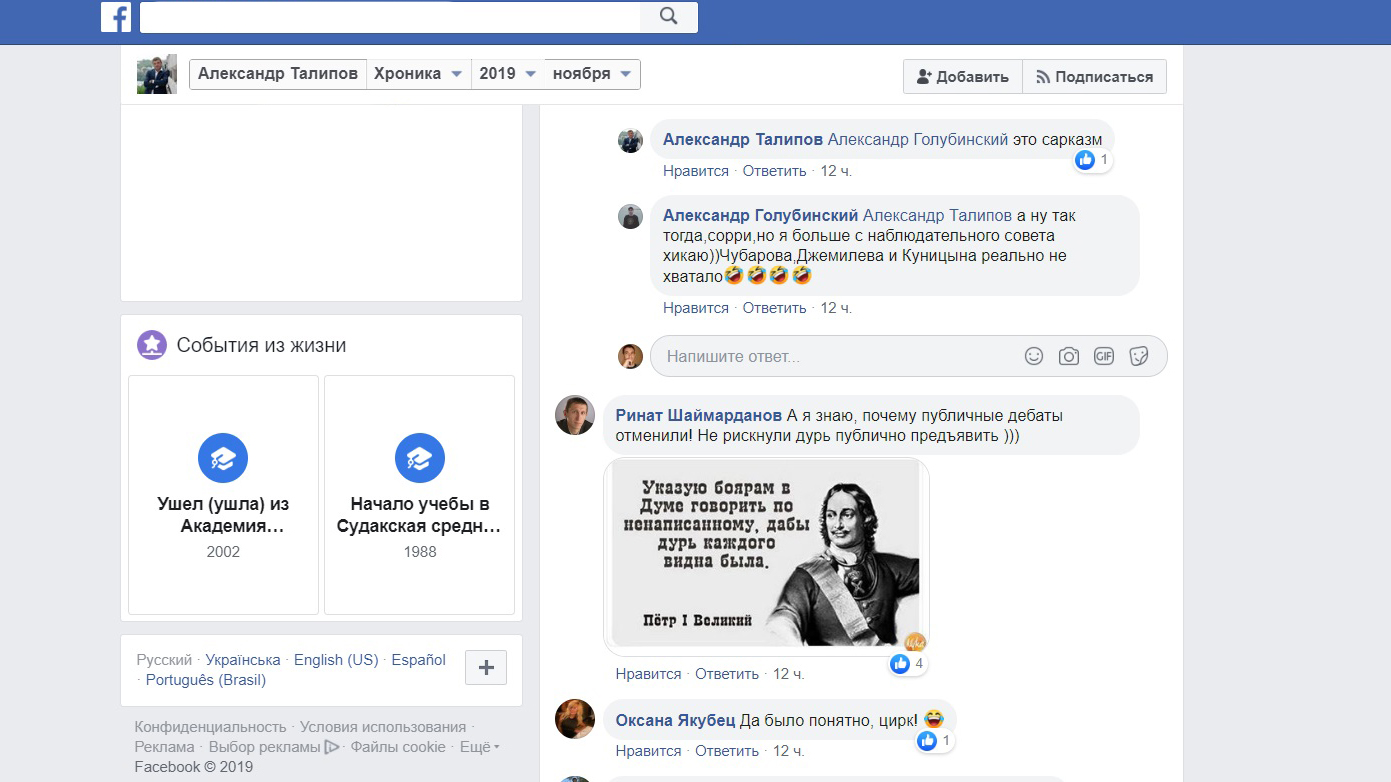Viewport: 1391px width, 782px height.
Task: Expand the Хроника dropdown
Action: [x=418, y=74]
